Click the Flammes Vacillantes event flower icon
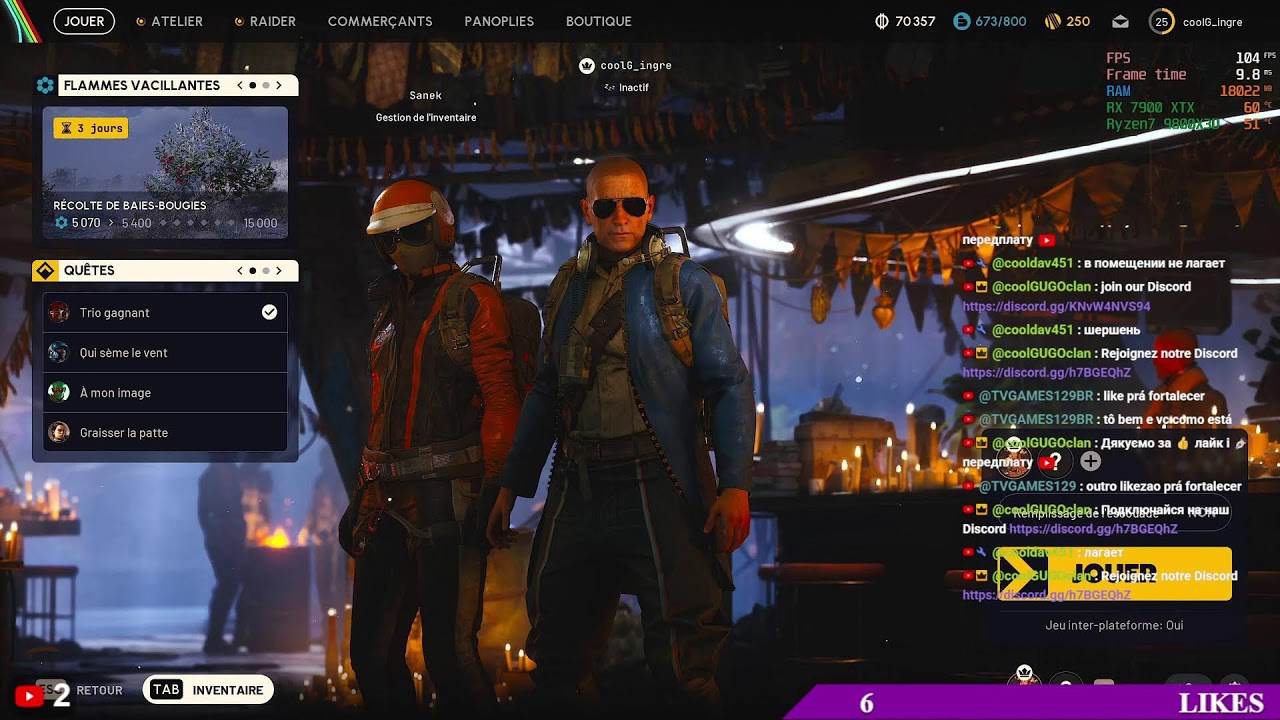The width and height of the screenshot is (1280, 720). click(45, 86)
